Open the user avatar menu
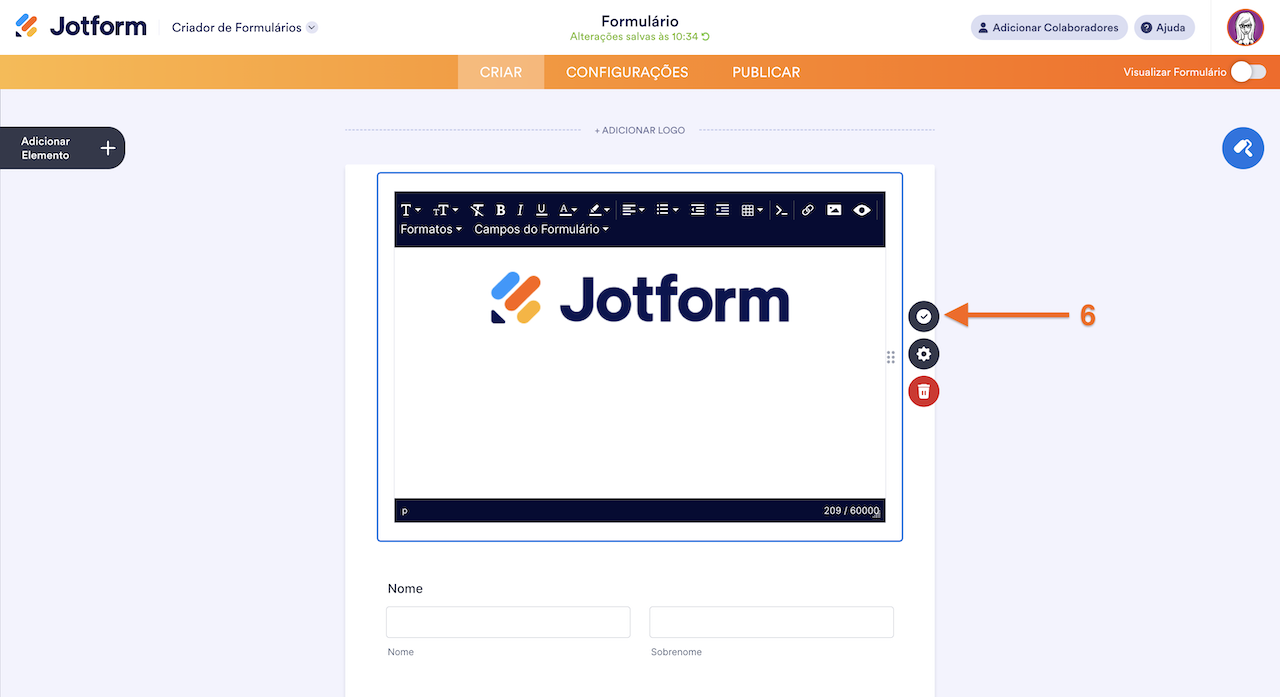This screenshot has width=1280, height=697. coord(1245,27)
